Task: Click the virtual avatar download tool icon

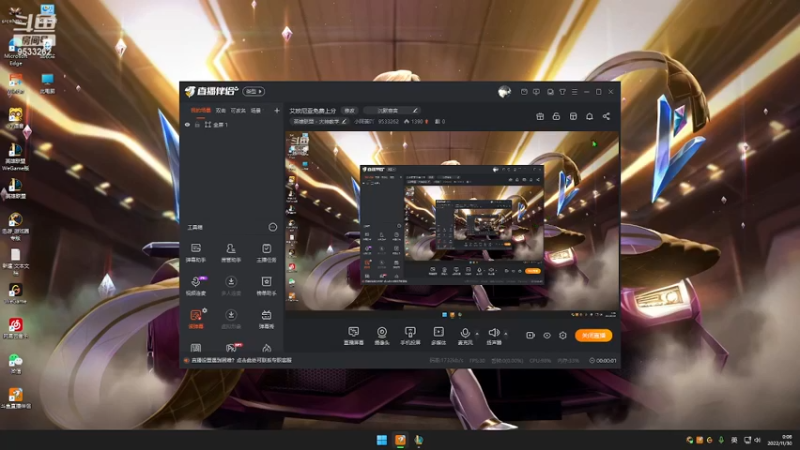Action: (x=231, y=315)
